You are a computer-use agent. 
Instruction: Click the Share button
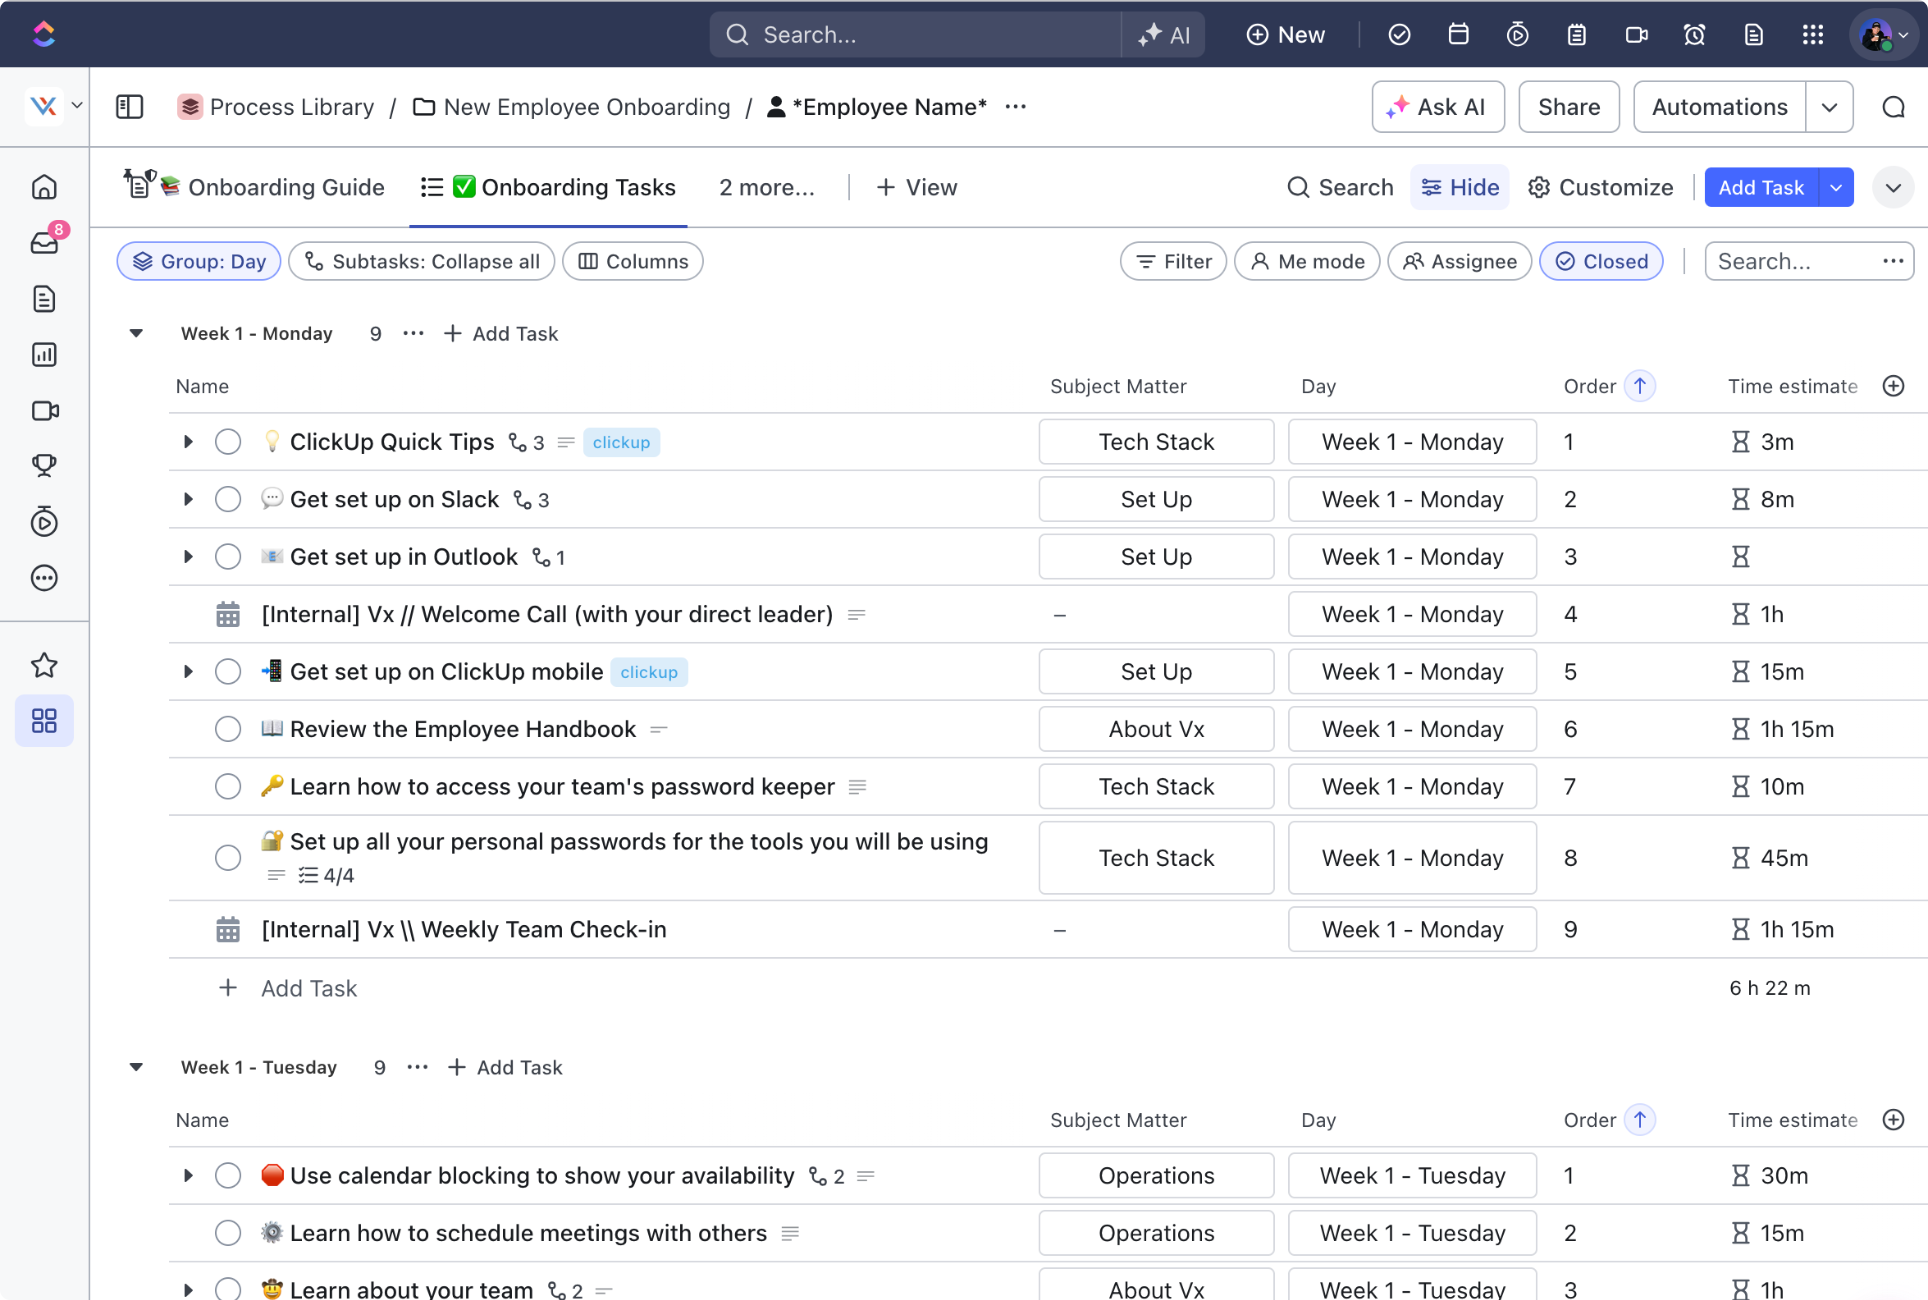(1568, 107)
